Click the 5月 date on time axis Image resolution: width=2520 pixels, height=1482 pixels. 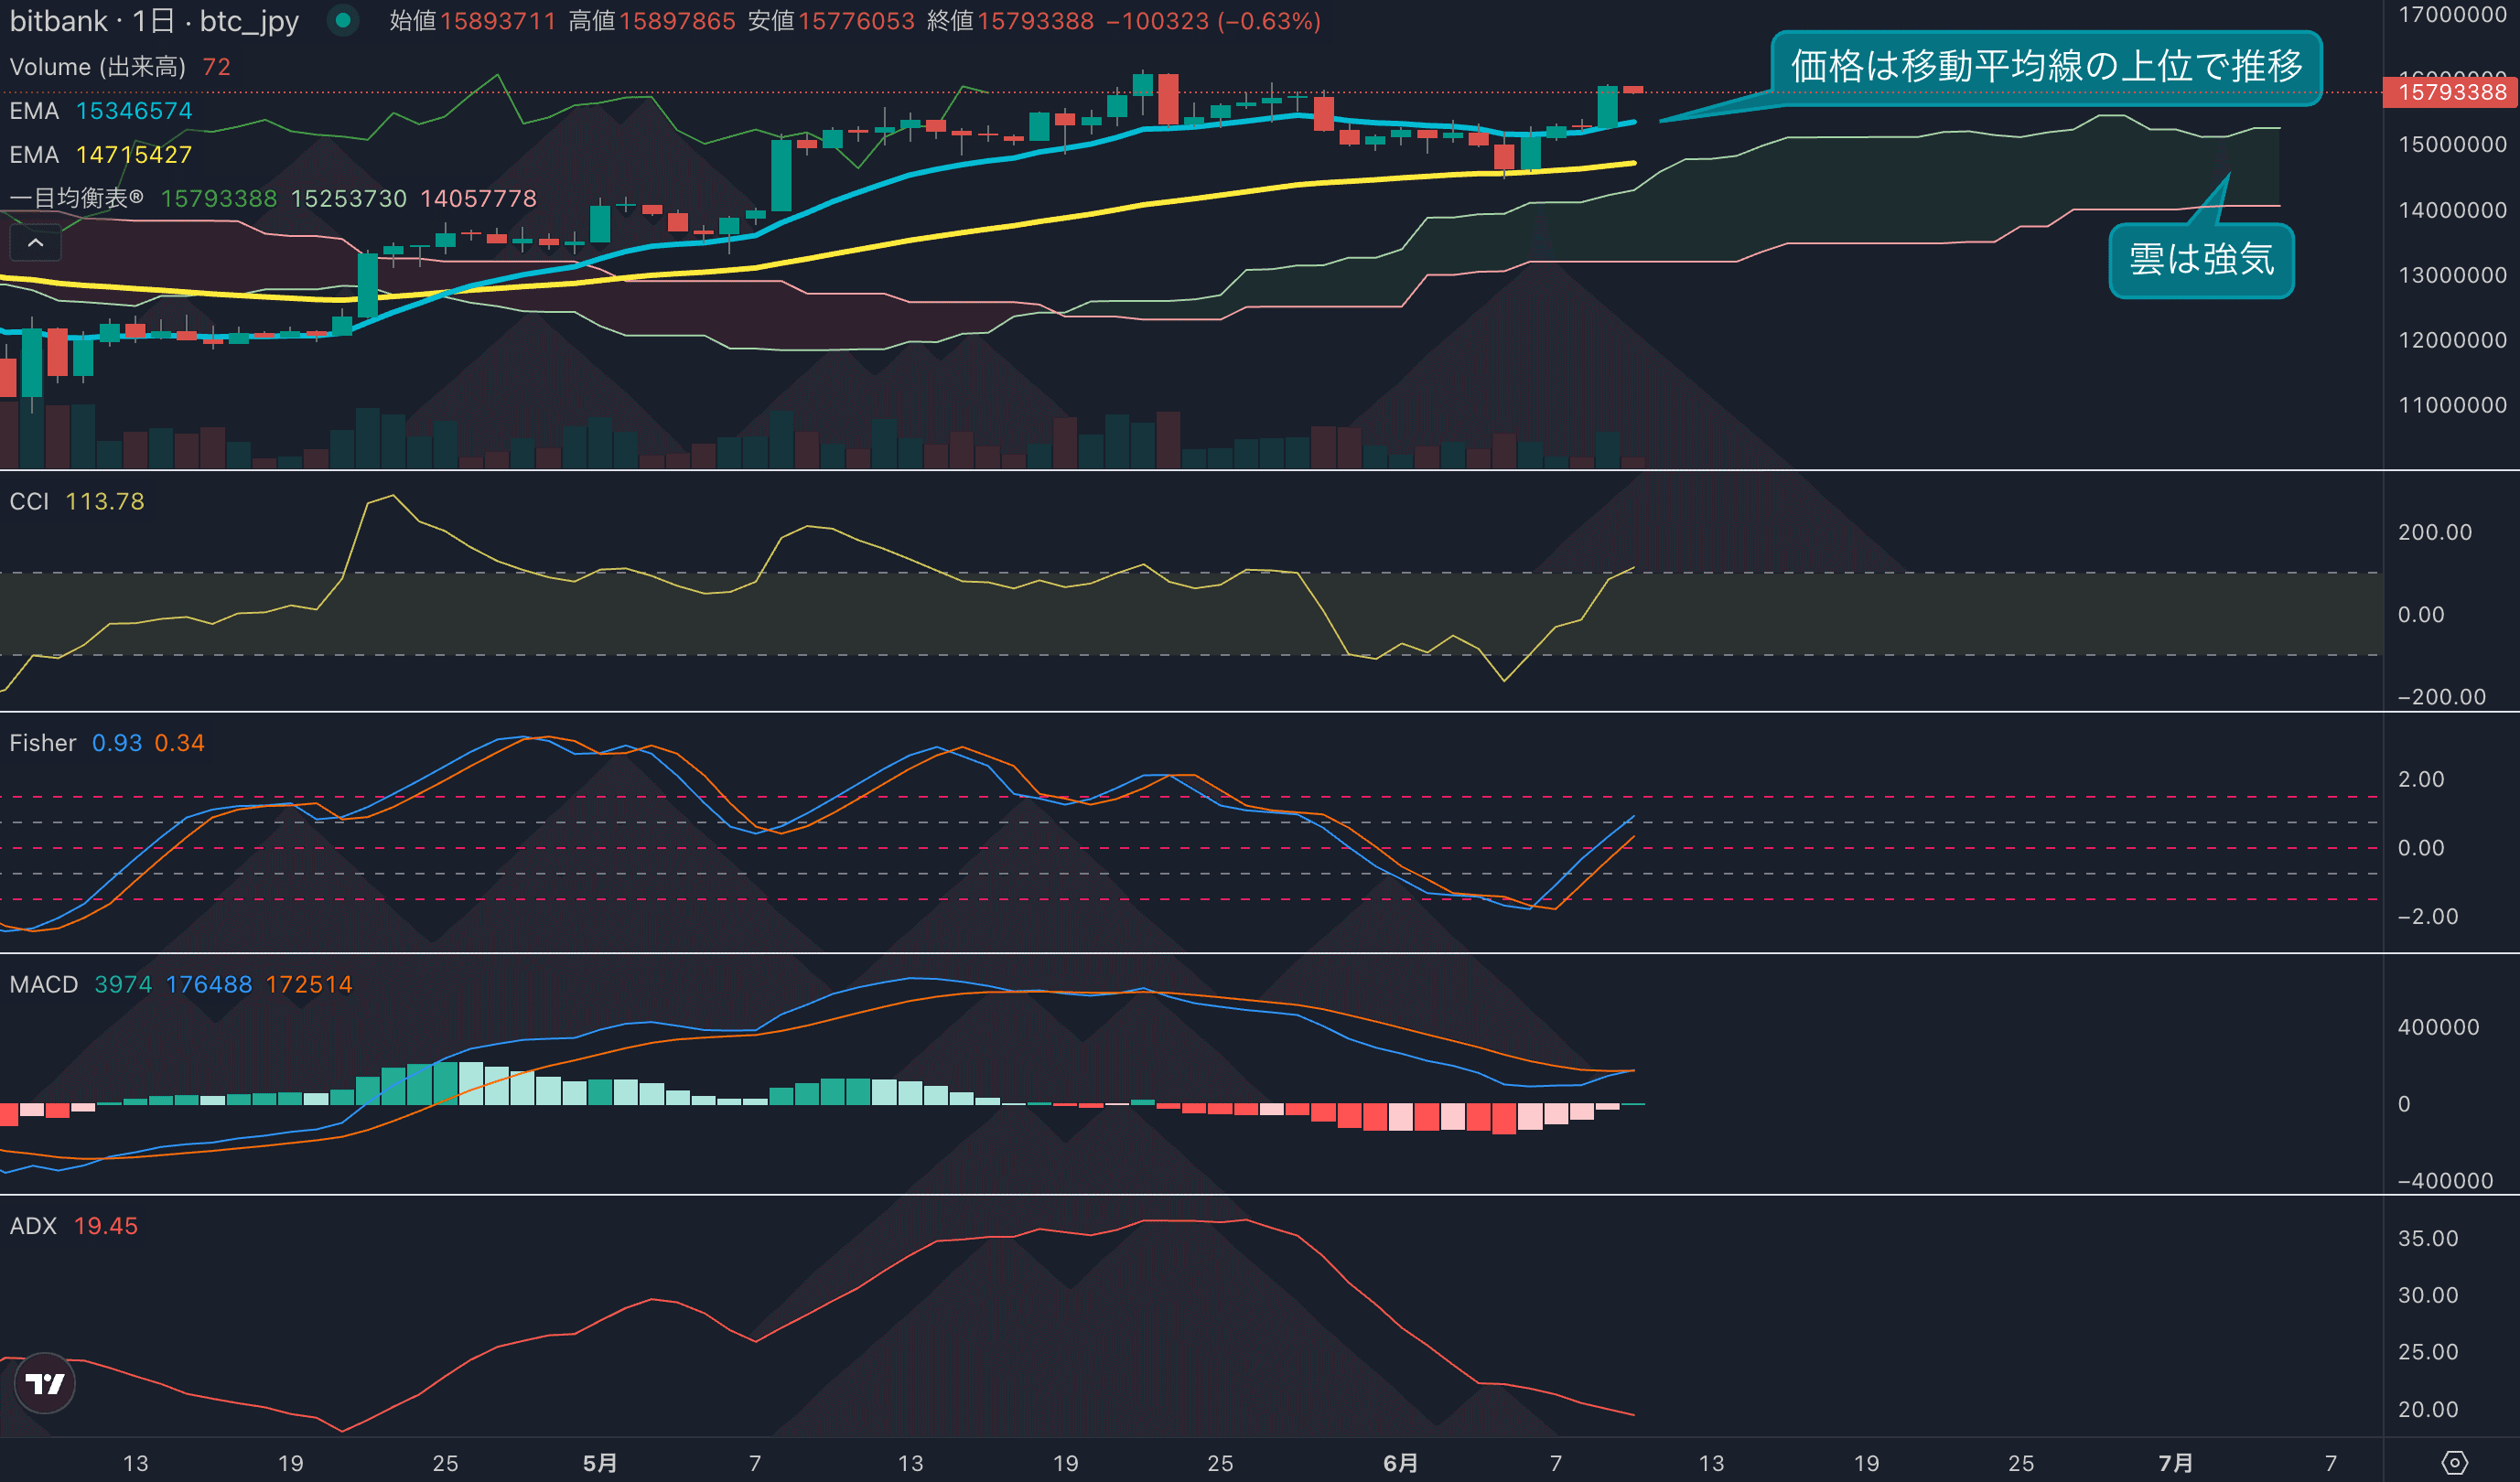pyautogui.click(x=600, y=1463)
